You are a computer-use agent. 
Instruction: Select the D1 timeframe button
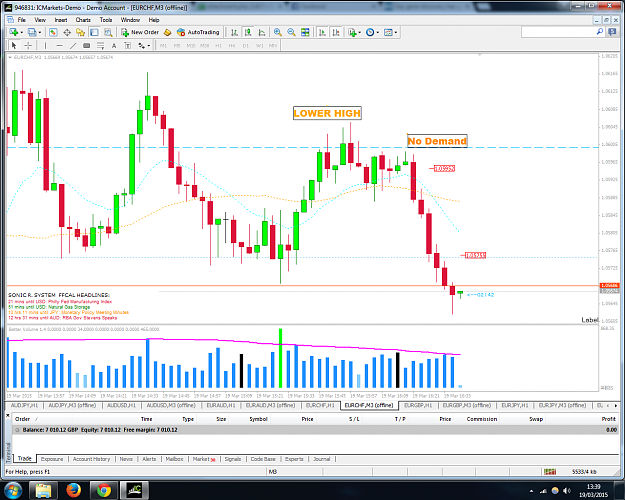[x=246, y=46]
